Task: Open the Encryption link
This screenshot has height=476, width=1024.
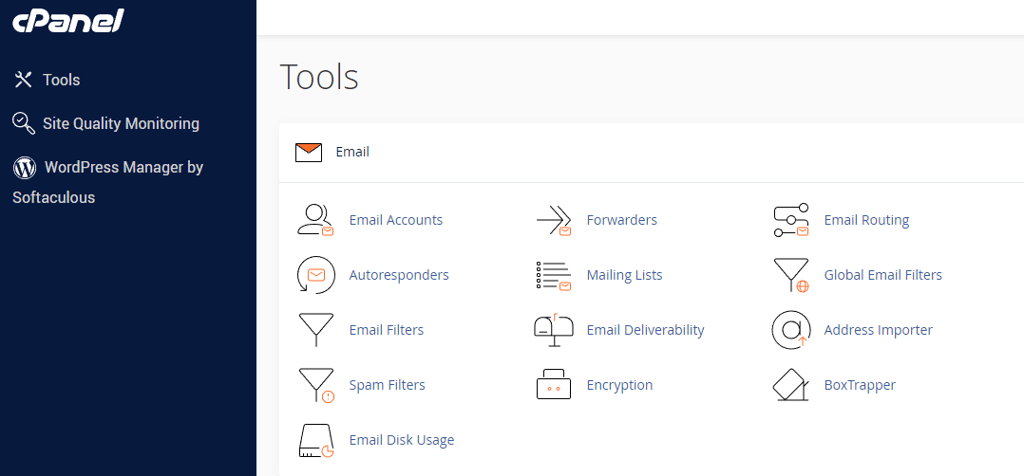Action: click(620, 385)
